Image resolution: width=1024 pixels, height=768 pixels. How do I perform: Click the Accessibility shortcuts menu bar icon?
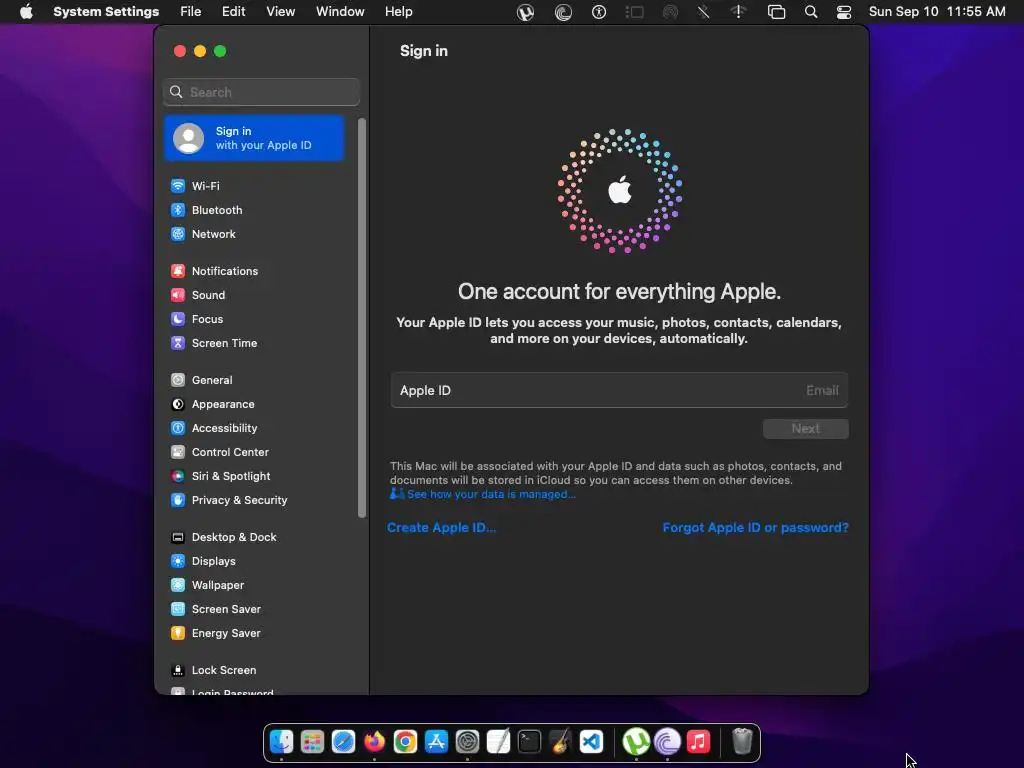[x=599, y=12]
